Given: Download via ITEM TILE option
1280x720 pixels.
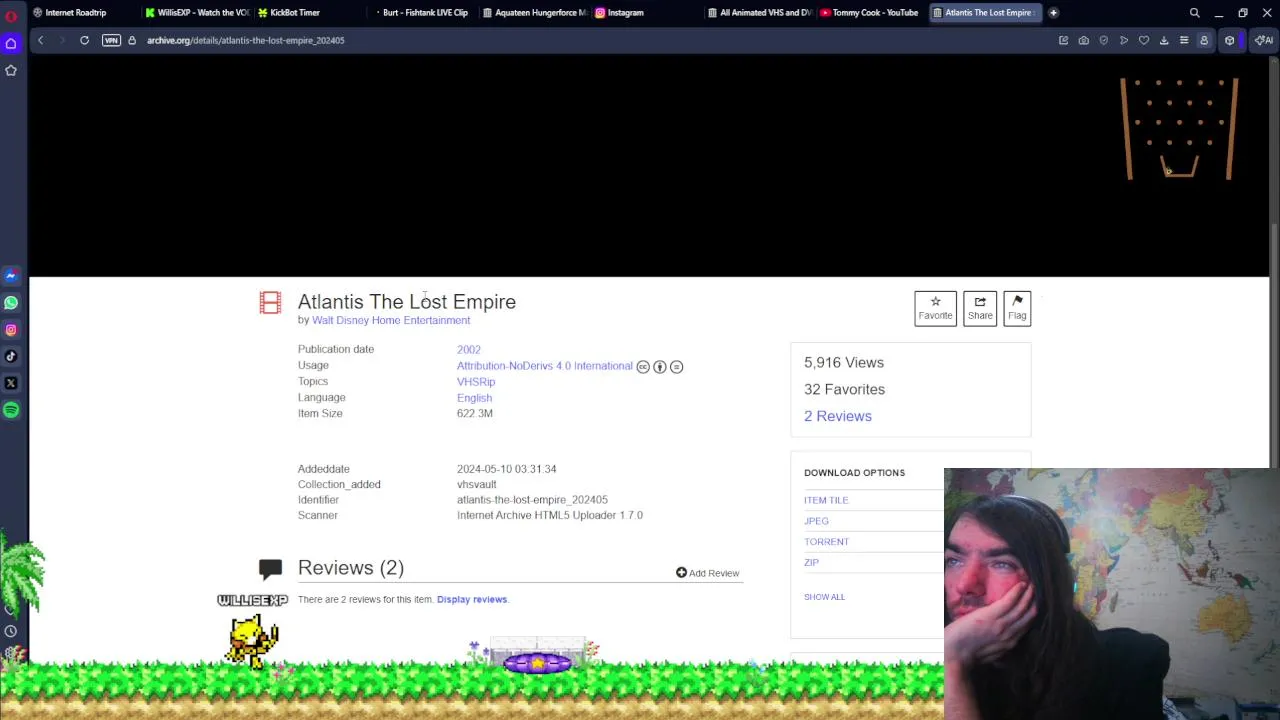Looking at the screenshot, I should pos(826,500).
